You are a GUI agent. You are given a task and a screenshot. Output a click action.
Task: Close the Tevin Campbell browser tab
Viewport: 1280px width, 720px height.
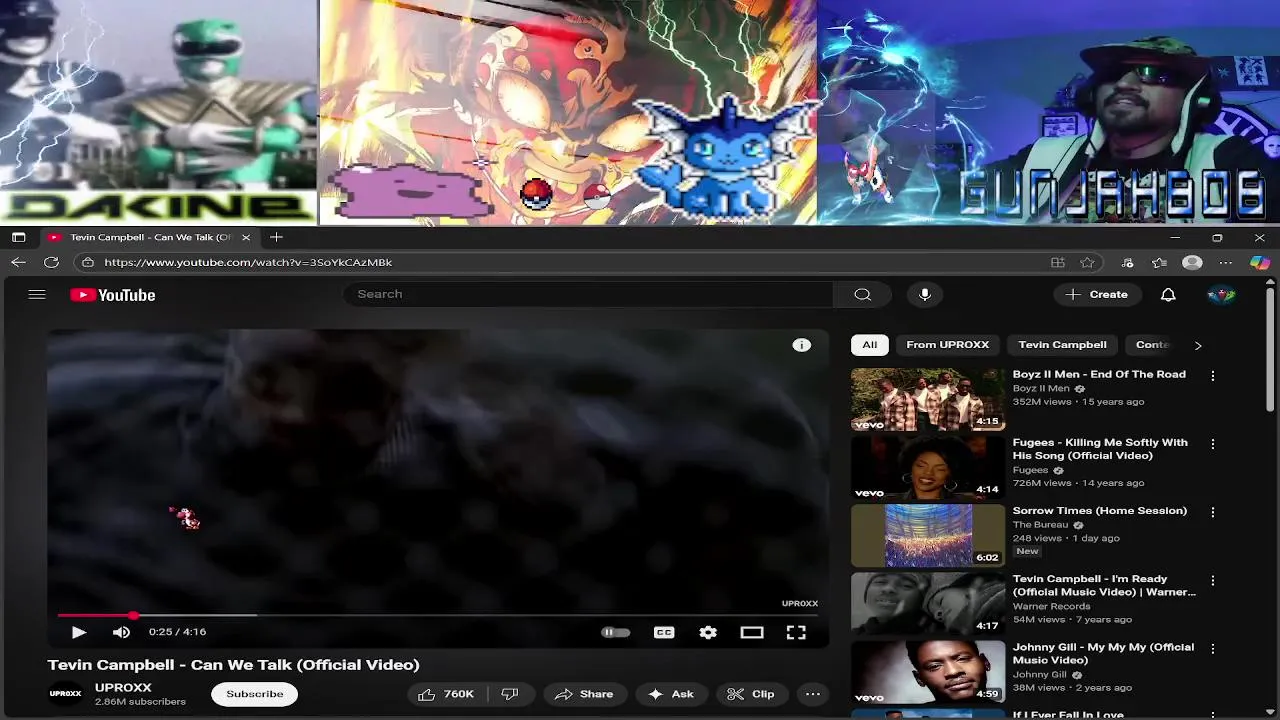point(246,237)
